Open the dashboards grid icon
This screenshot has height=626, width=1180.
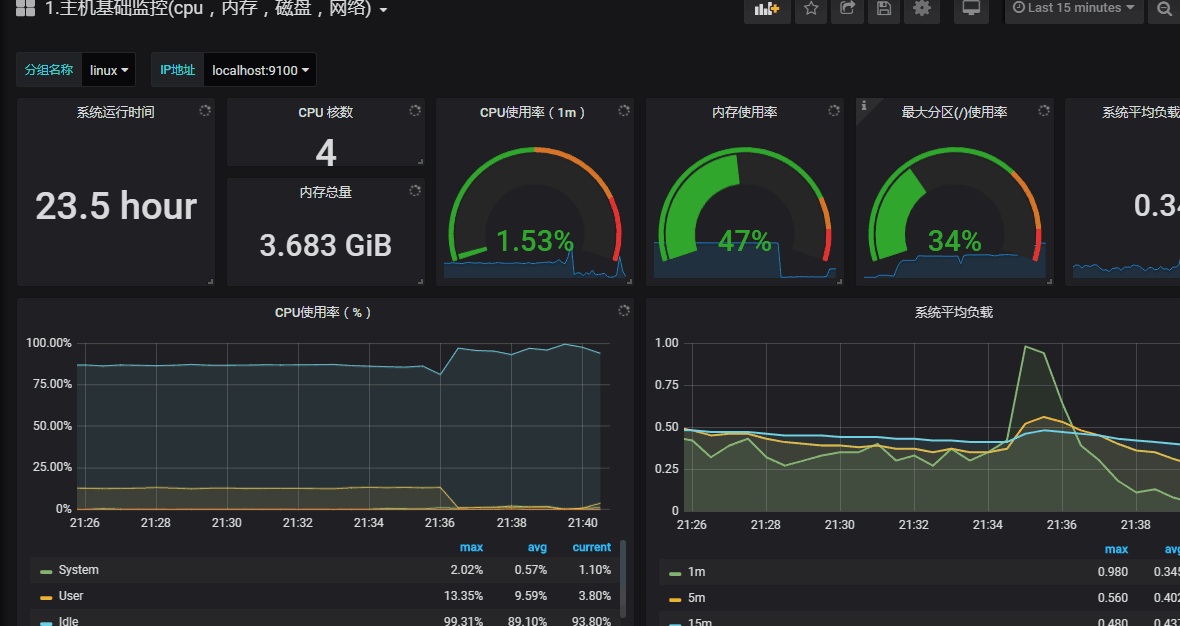pyautogui.click(x=25, y=9)
